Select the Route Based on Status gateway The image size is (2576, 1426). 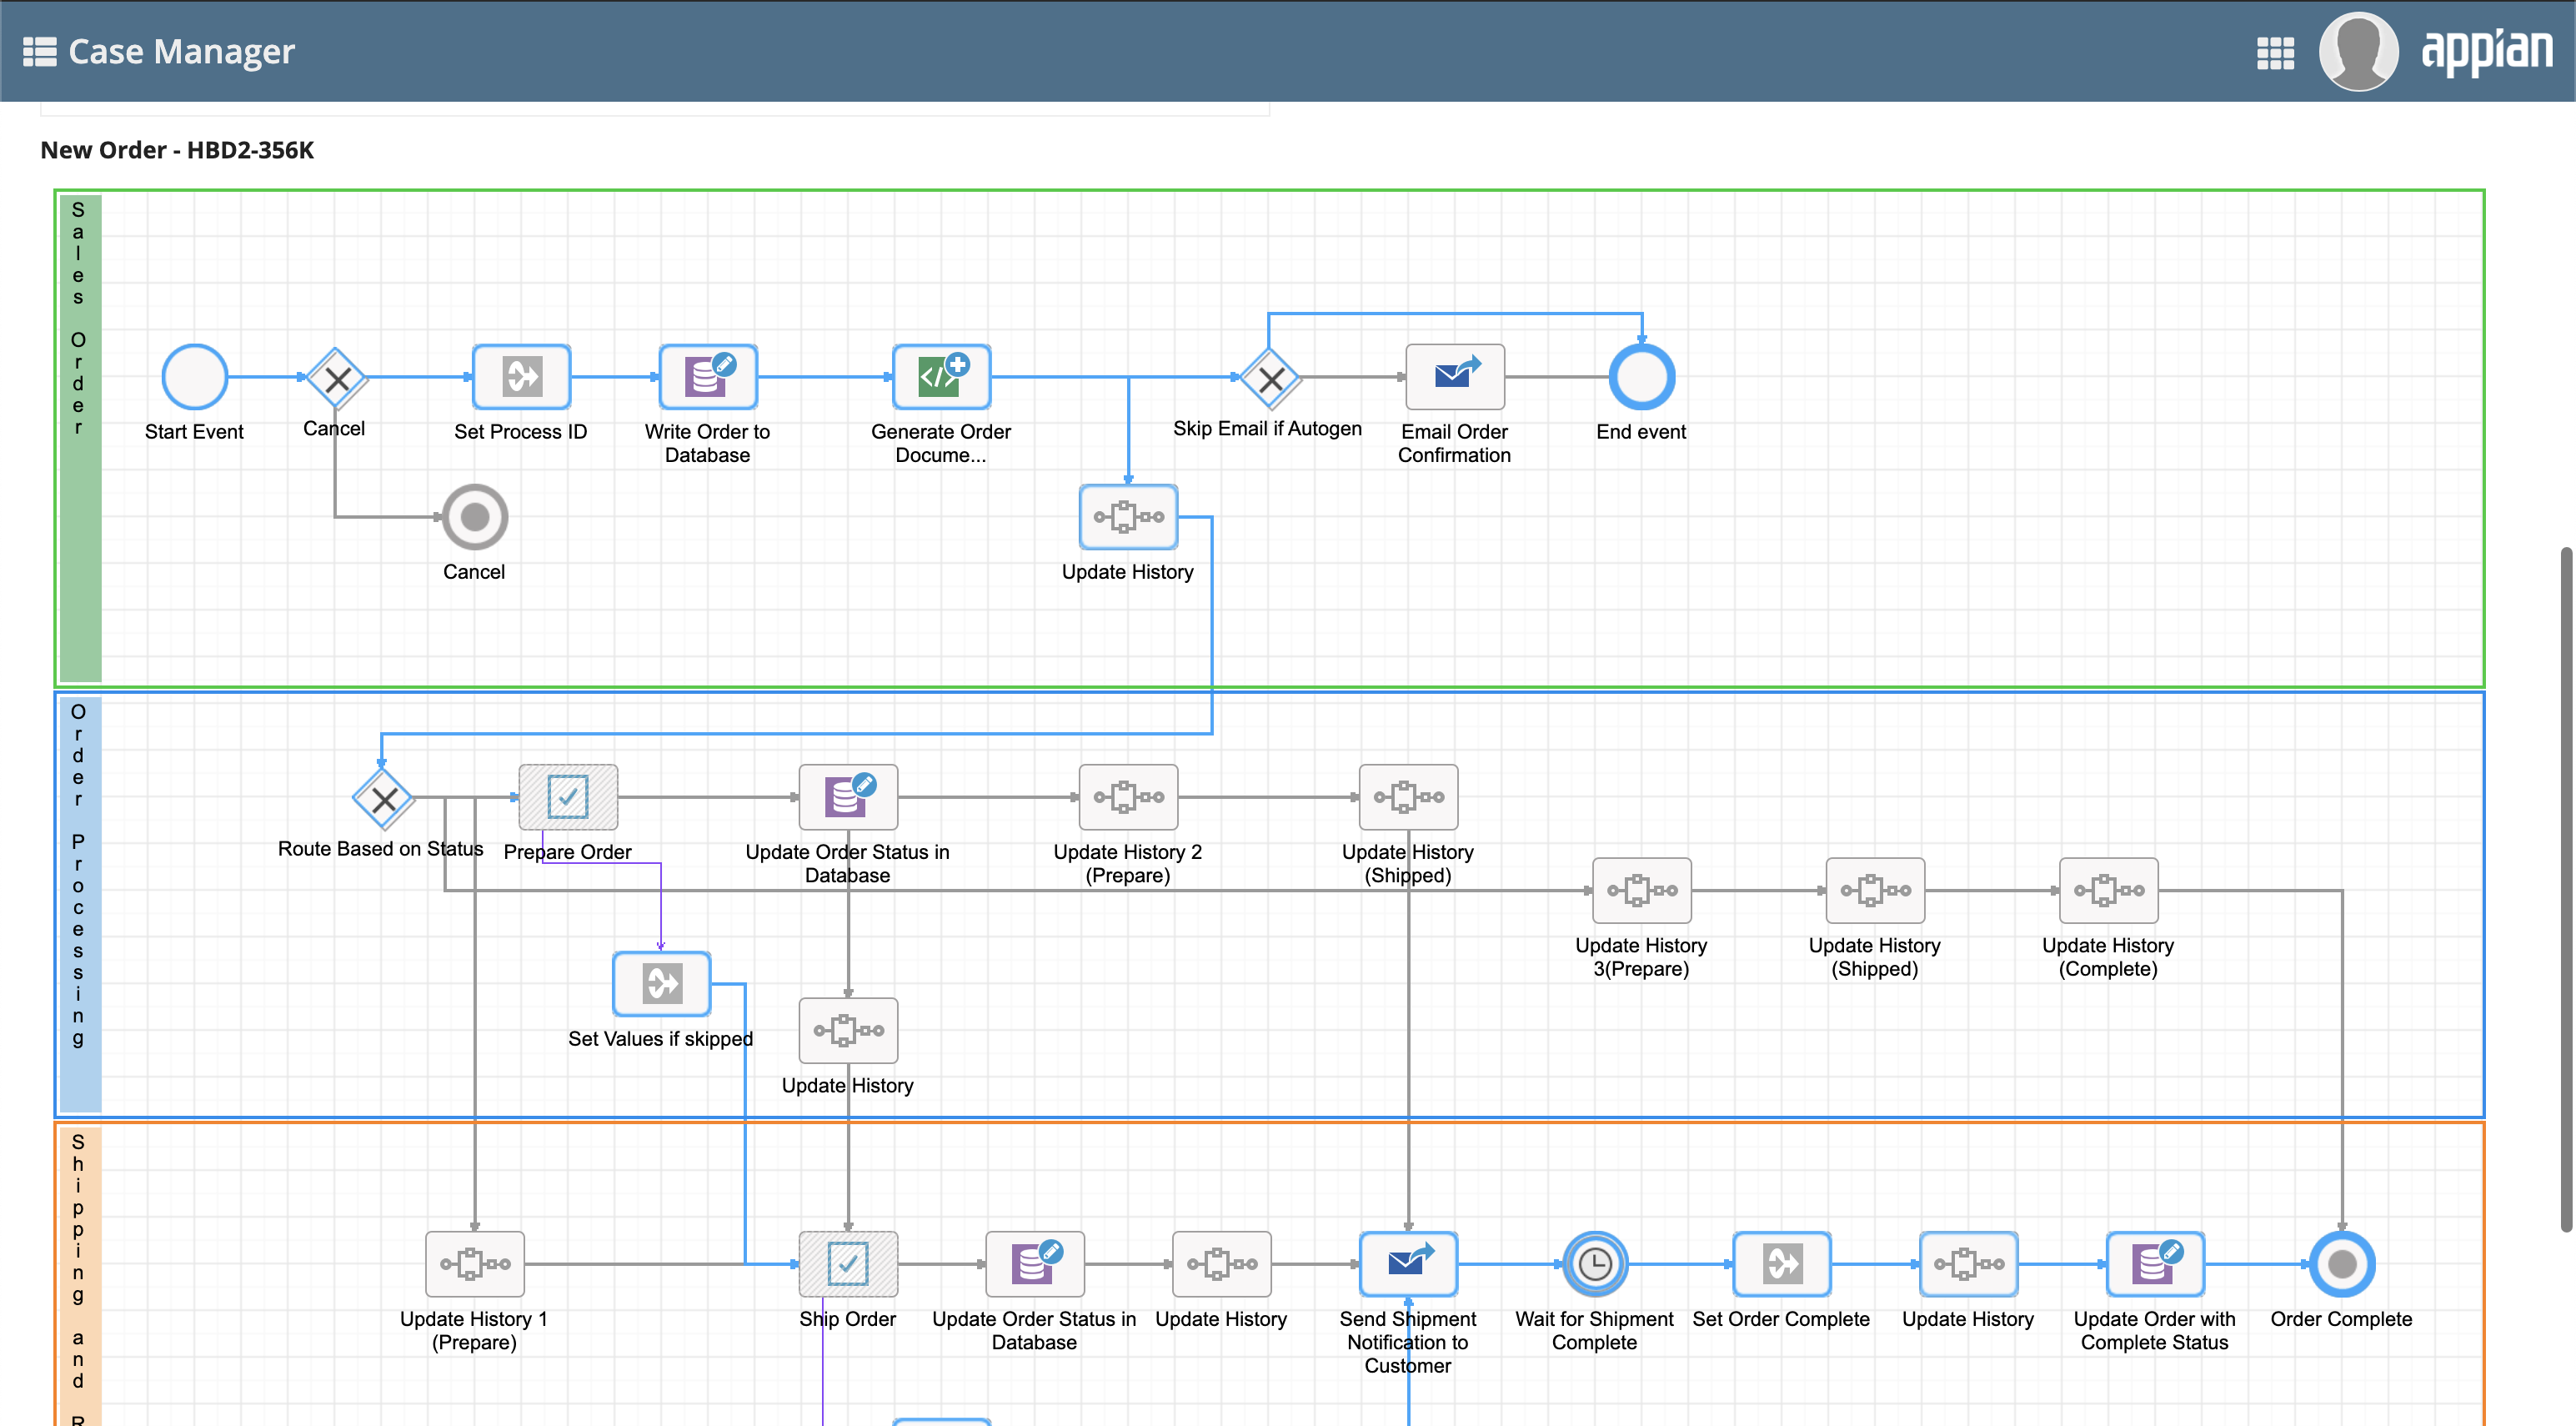384,799
